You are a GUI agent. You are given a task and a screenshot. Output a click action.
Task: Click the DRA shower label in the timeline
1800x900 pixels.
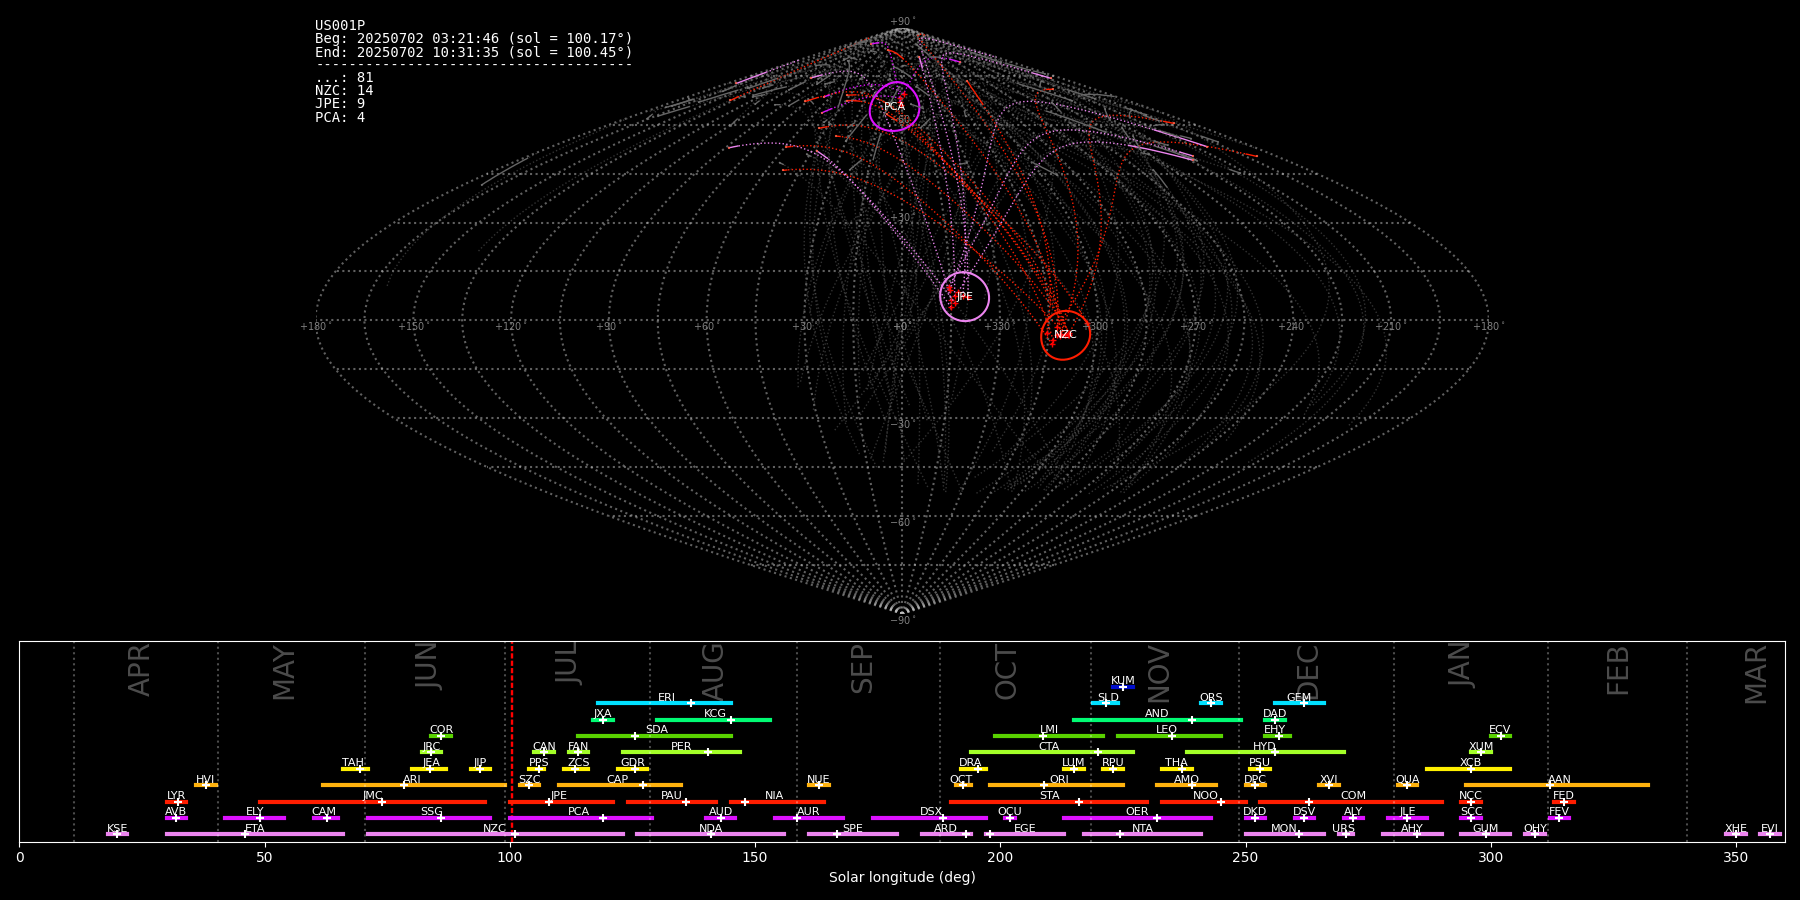[x=970, y=763]
